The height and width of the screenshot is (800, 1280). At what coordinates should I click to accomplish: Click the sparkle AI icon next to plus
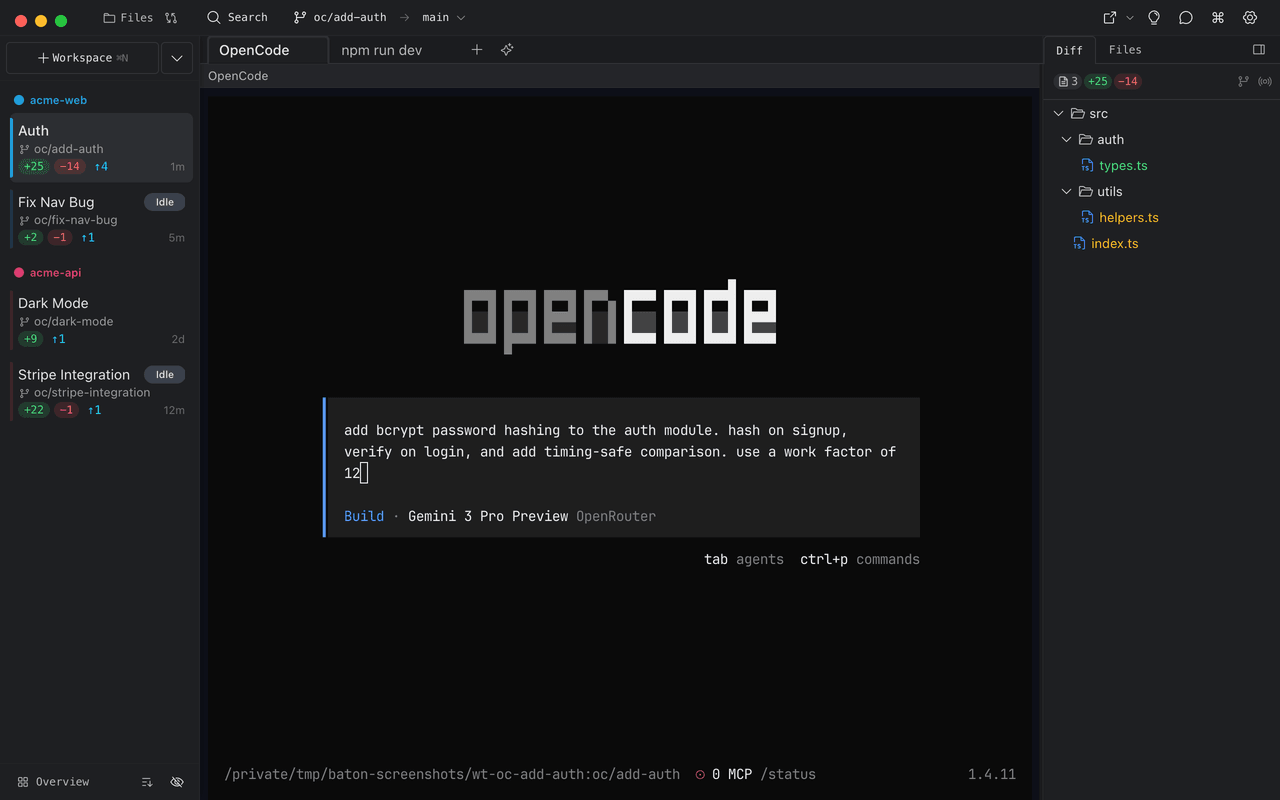[x=507, y=50]
